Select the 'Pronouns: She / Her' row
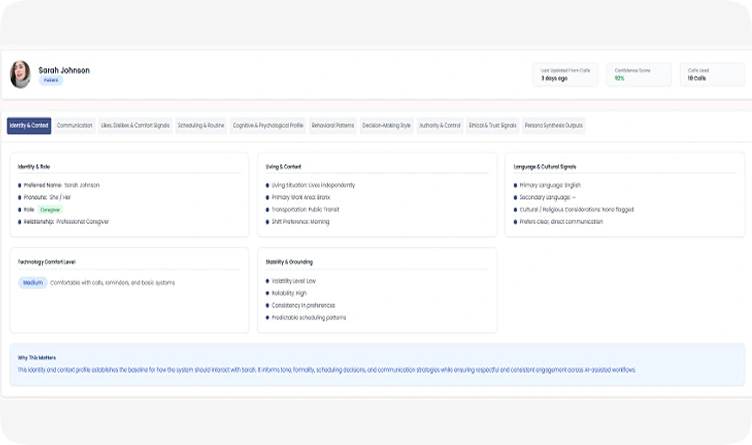Screen dimensions: 752x445 (x=44, y=197)
